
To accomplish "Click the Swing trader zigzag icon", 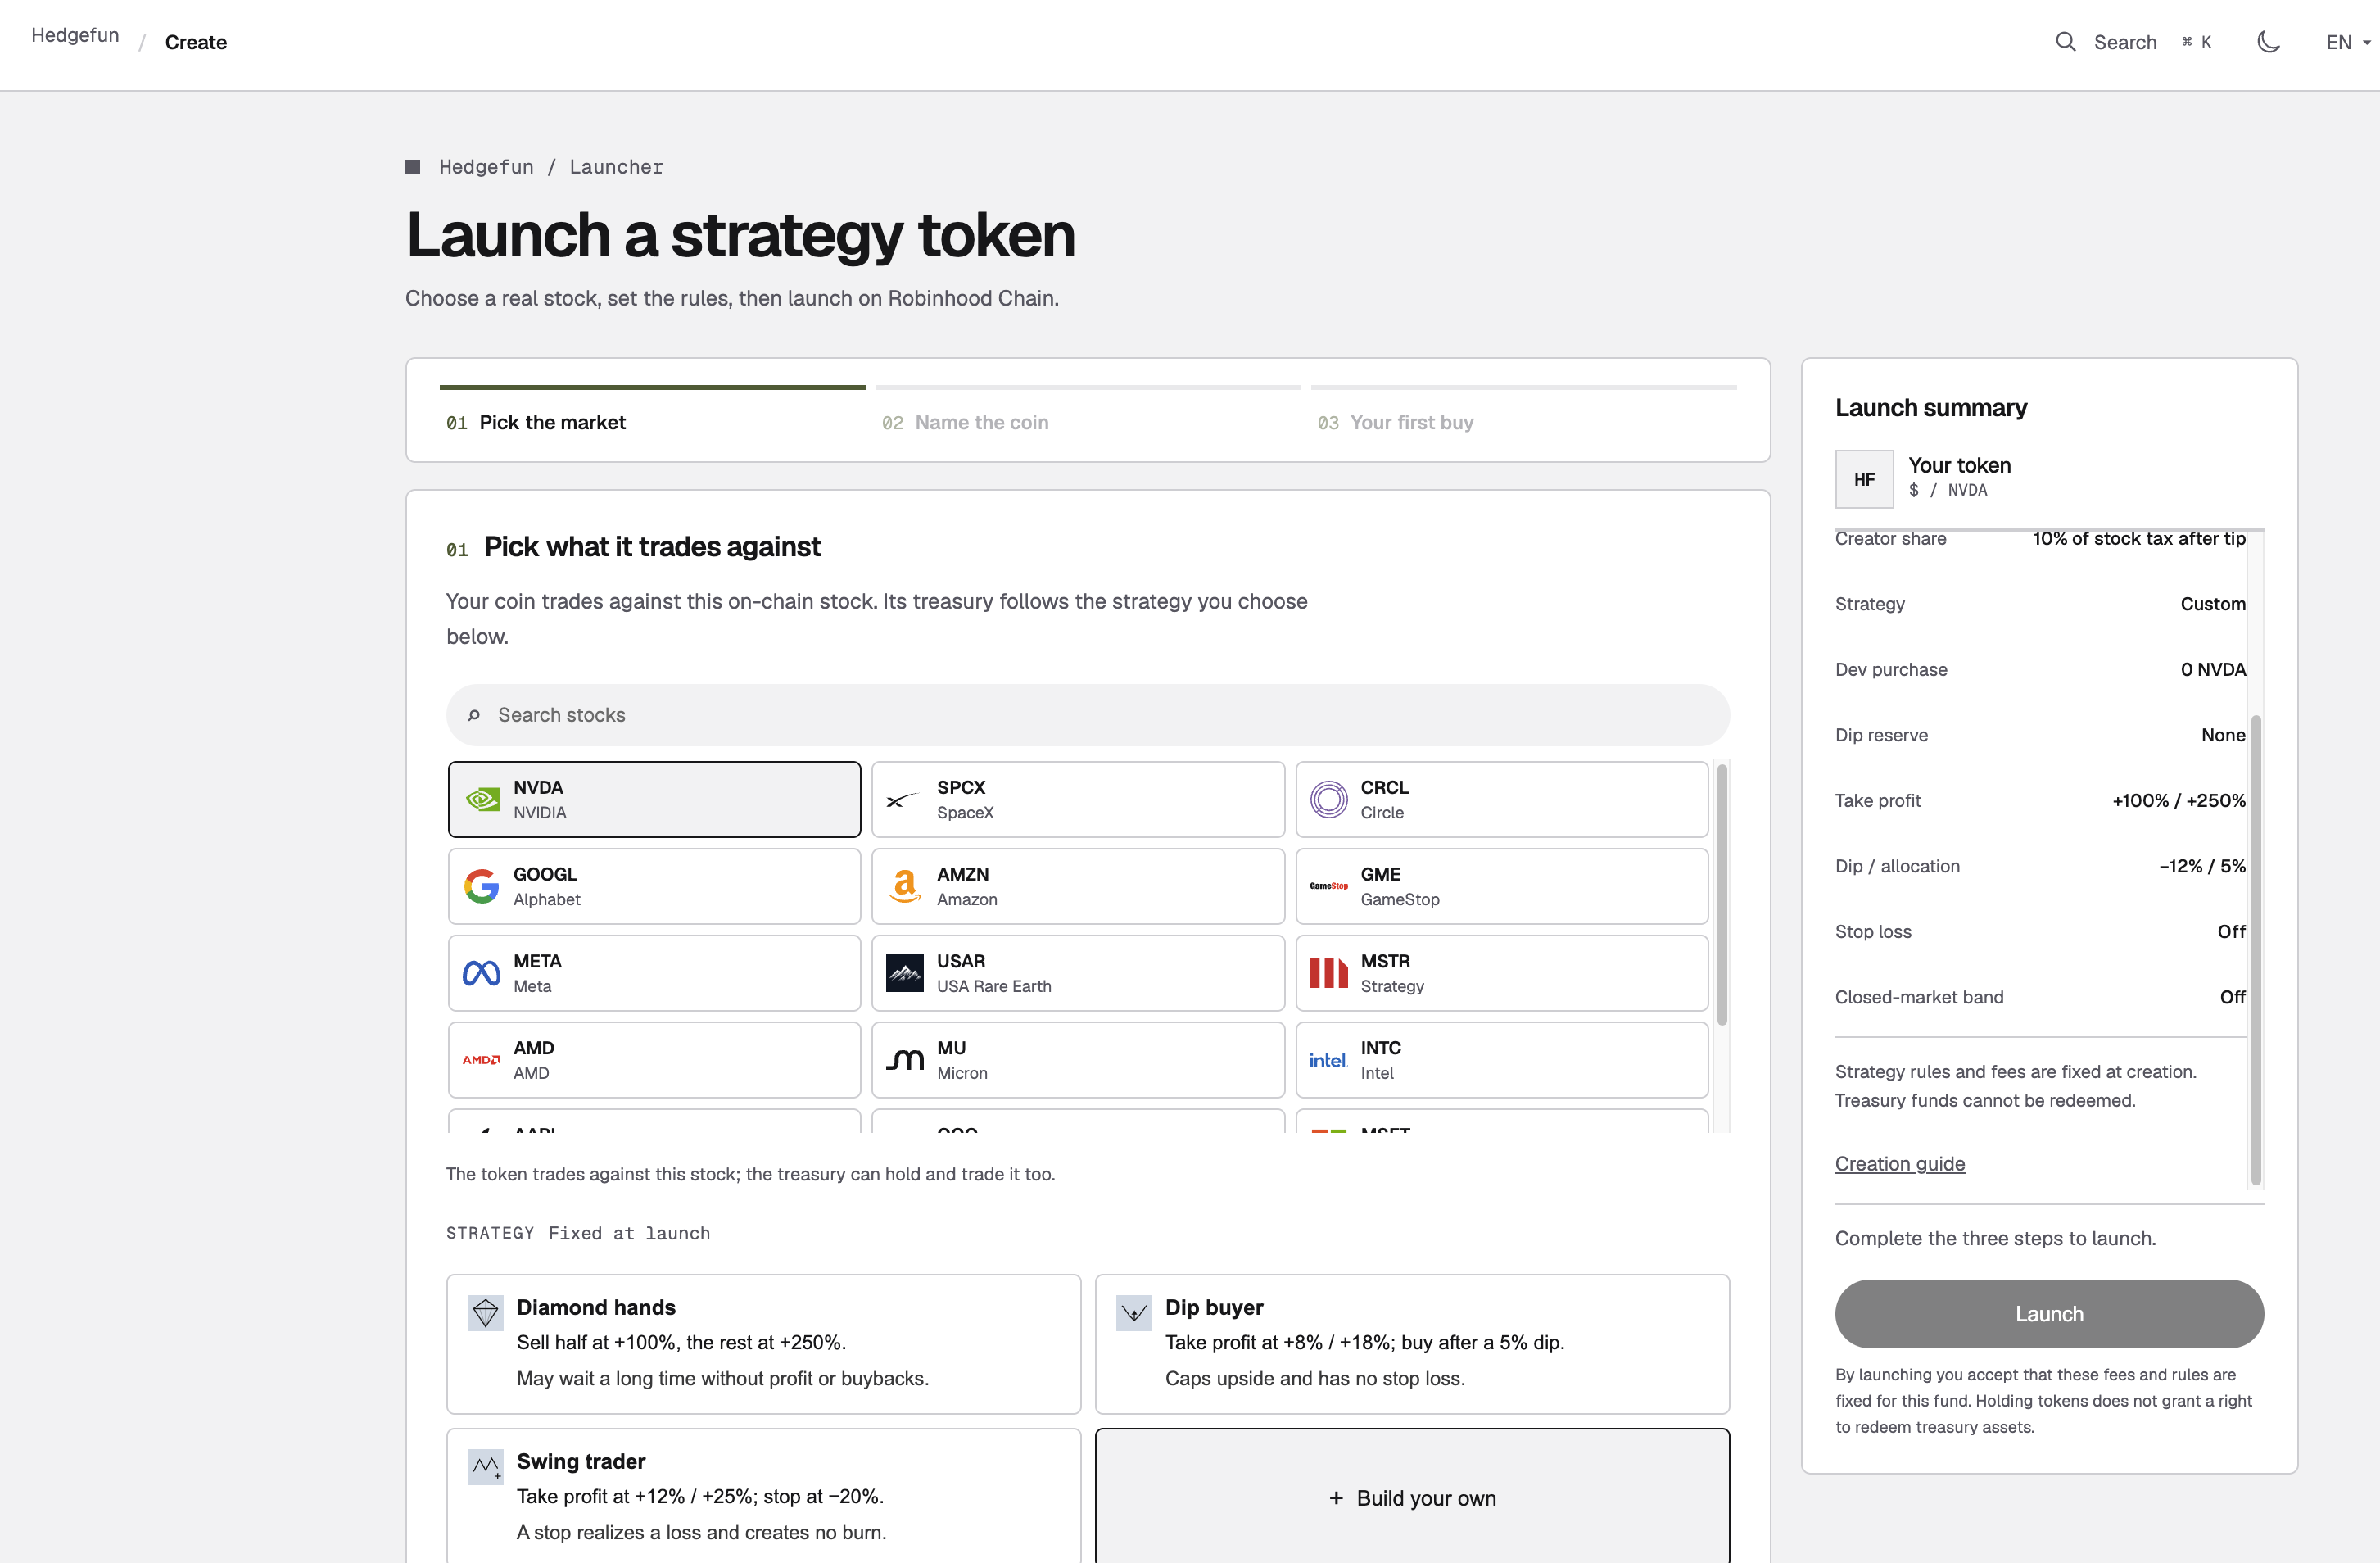I will coord(486,1467).
